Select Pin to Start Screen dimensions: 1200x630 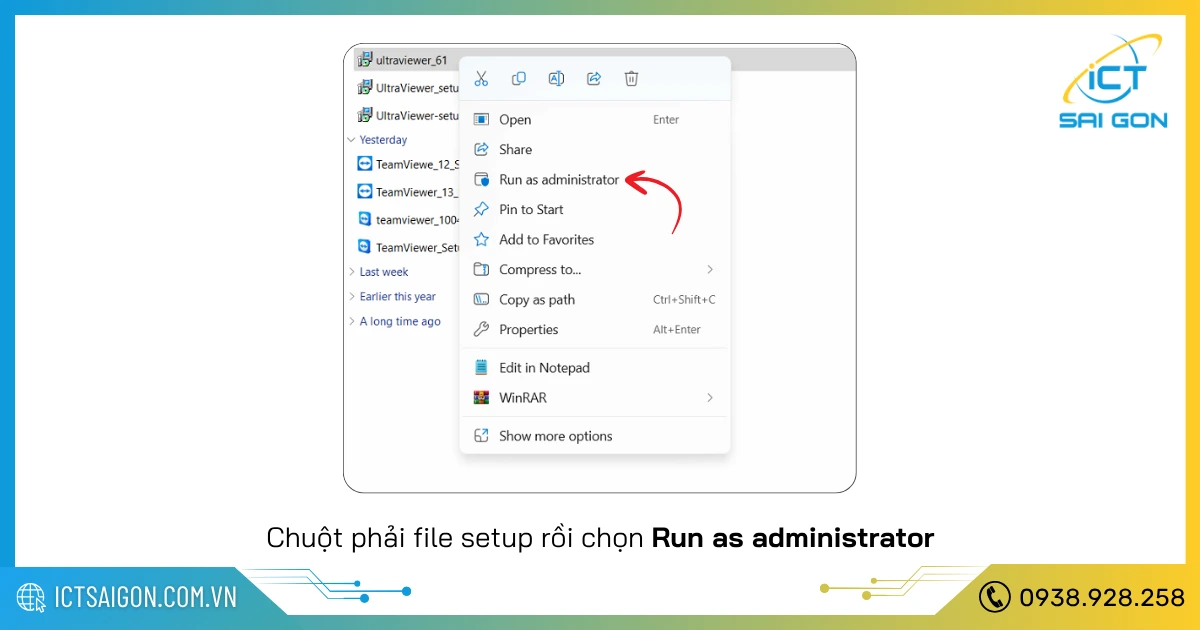tap(595, 210)
